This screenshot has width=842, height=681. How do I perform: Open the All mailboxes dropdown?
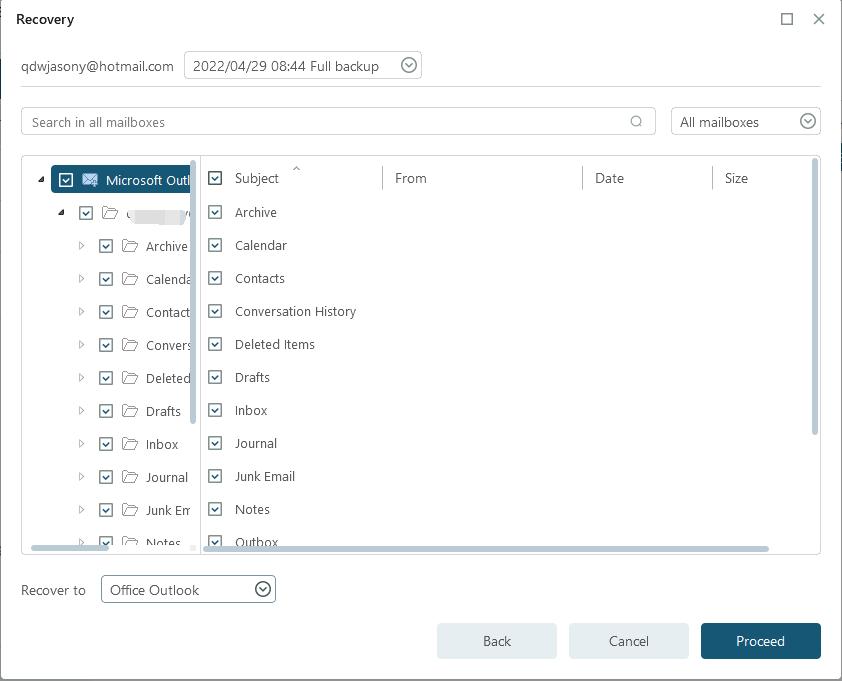coord(808,122)
